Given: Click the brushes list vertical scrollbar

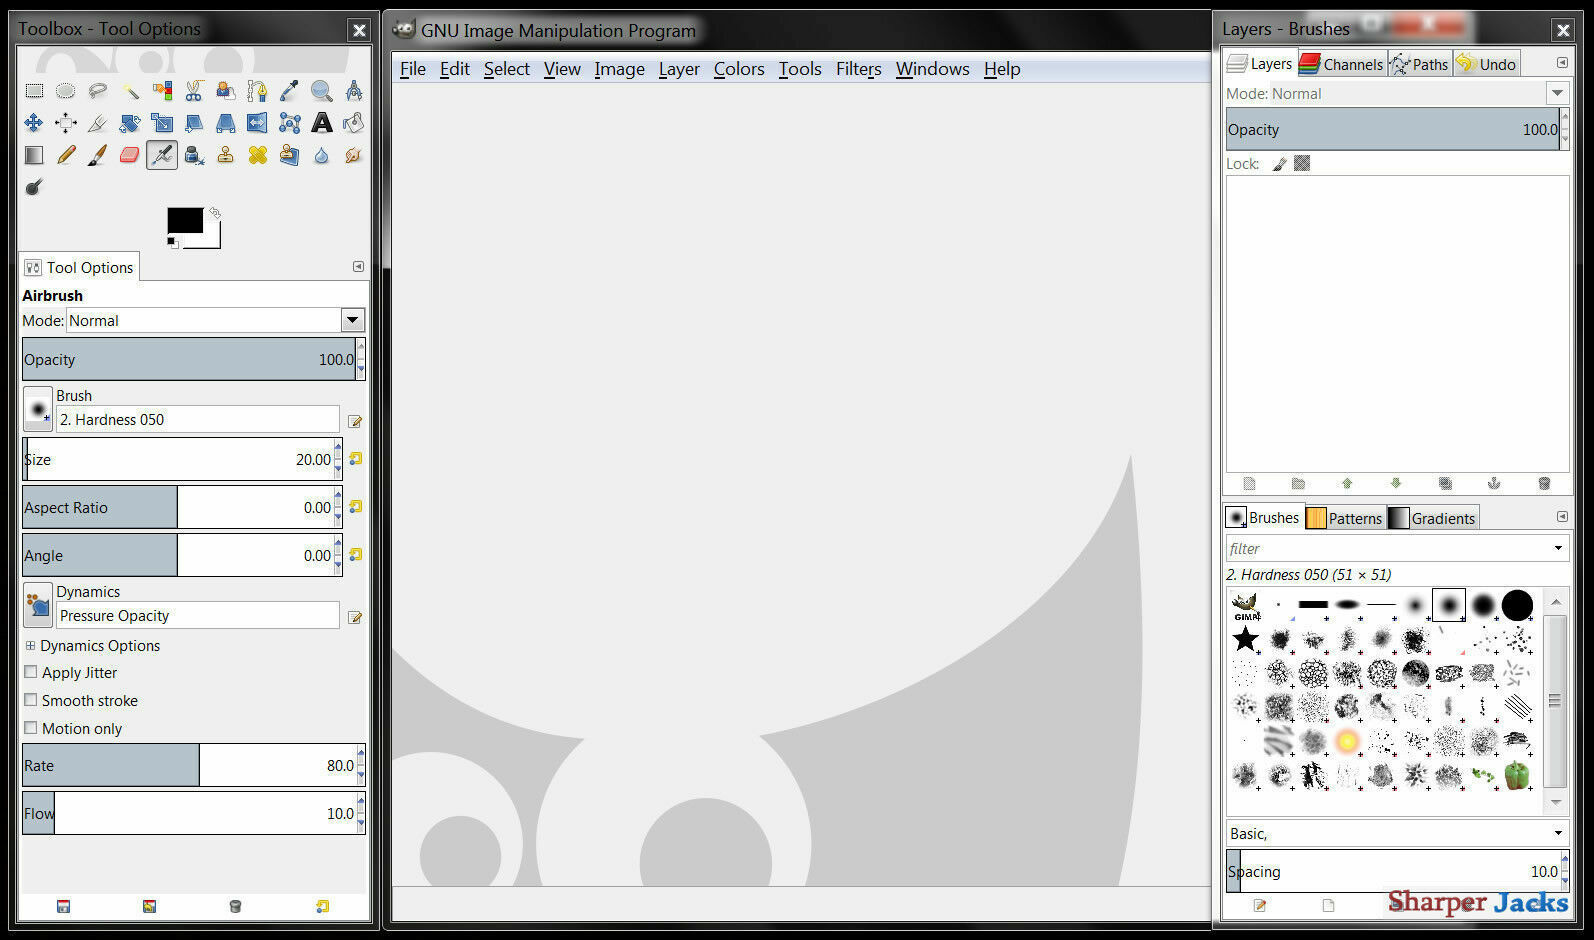Looking at the screenshot, I should coord(1555,700).
